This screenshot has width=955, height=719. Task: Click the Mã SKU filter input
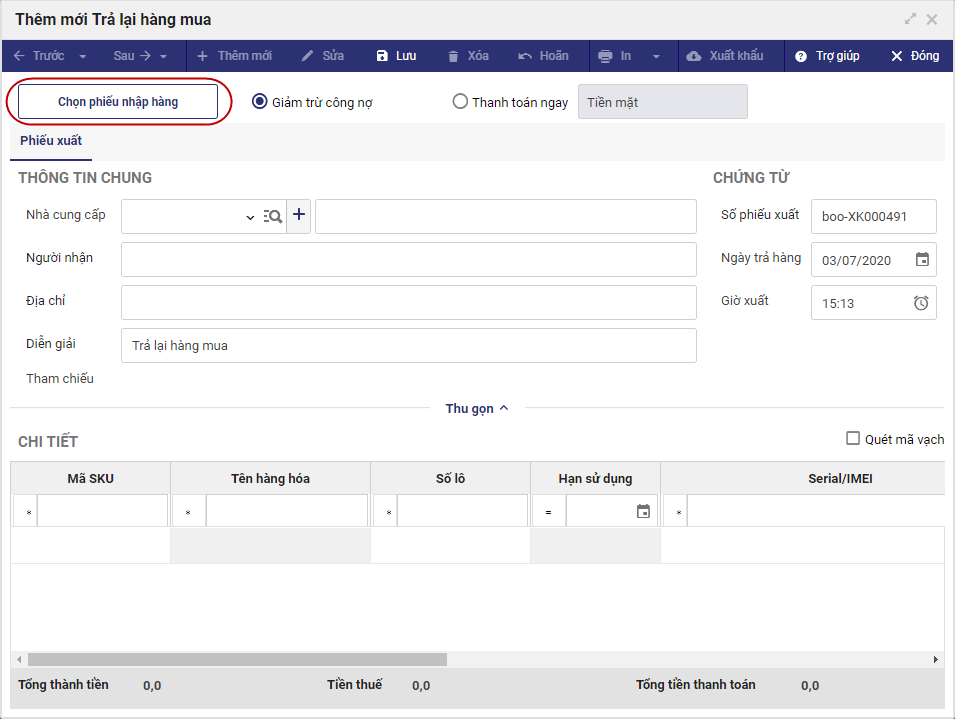click(102, 511)
